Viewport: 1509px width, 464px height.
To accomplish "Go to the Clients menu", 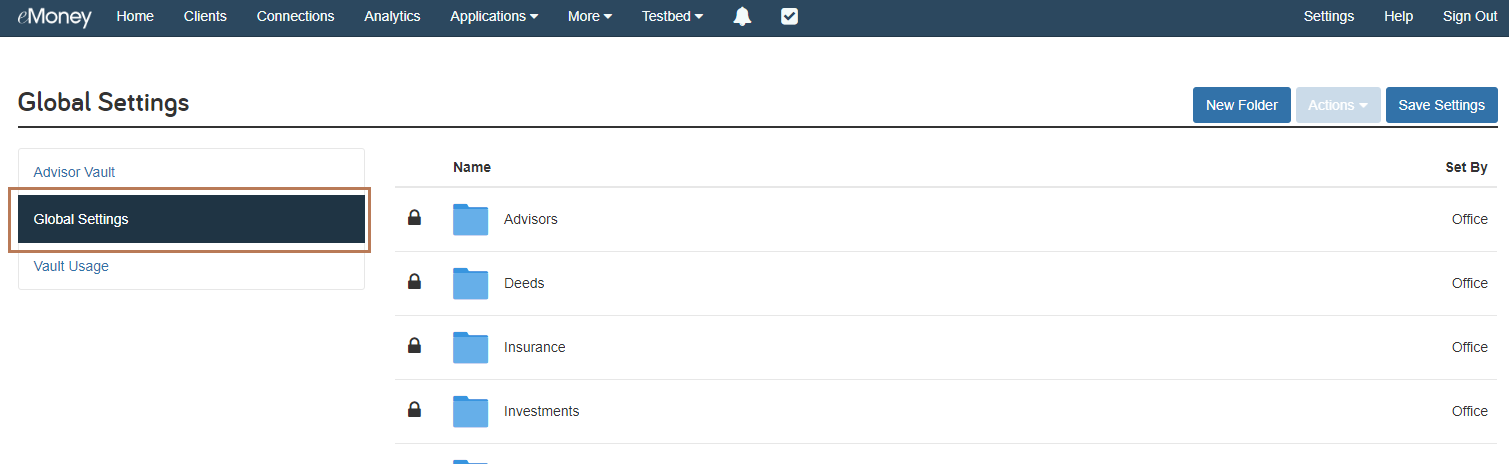I will coord(205,16).
